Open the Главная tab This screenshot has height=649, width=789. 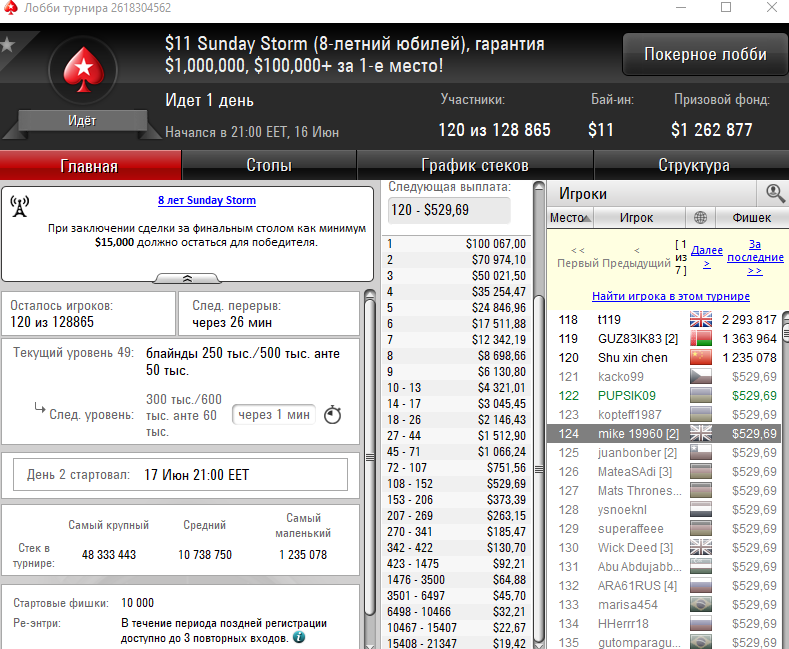tap(90, 166)
